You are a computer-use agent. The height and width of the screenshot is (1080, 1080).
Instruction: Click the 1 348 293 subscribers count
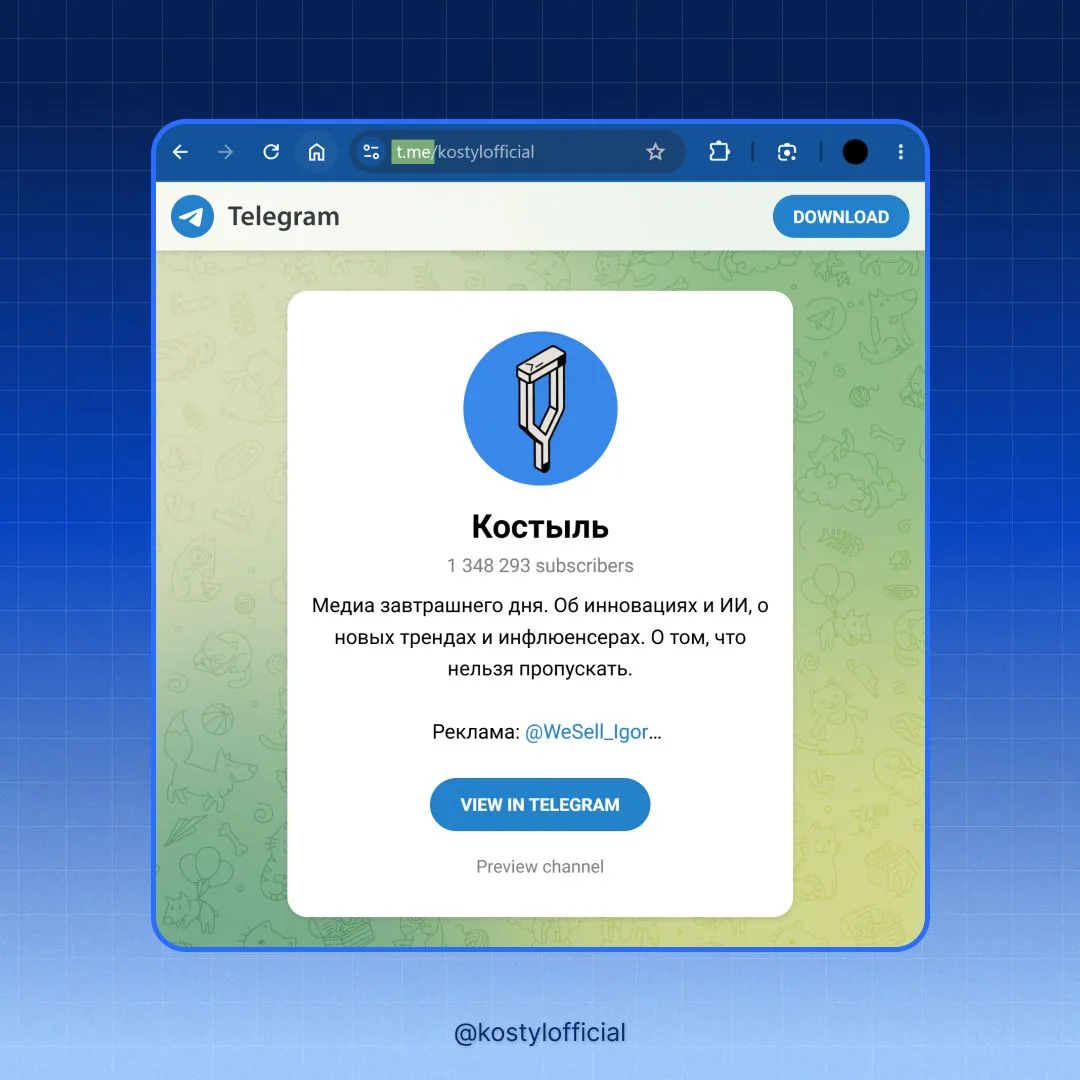coord(540,565)
